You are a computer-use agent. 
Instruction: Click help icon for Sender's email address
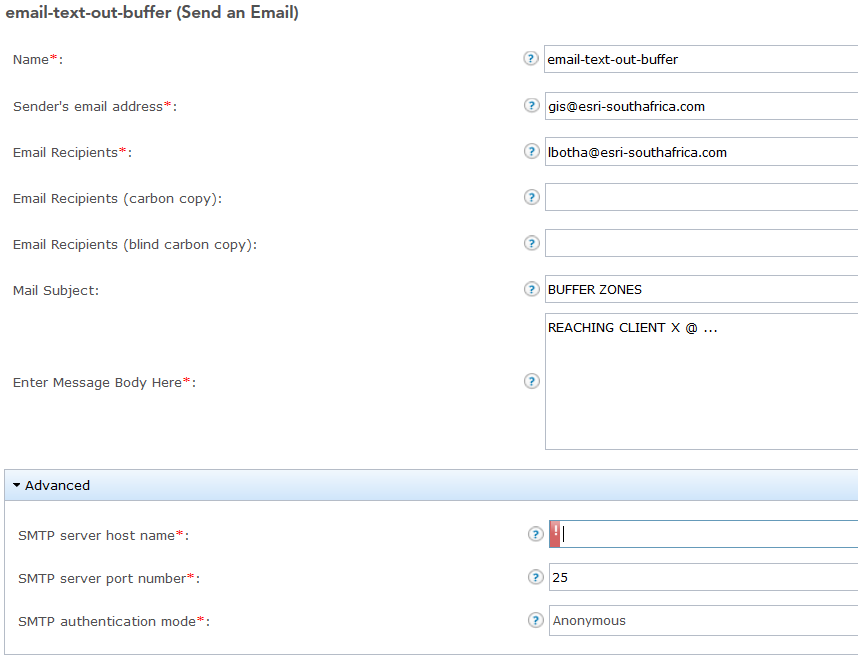[531, 105]
